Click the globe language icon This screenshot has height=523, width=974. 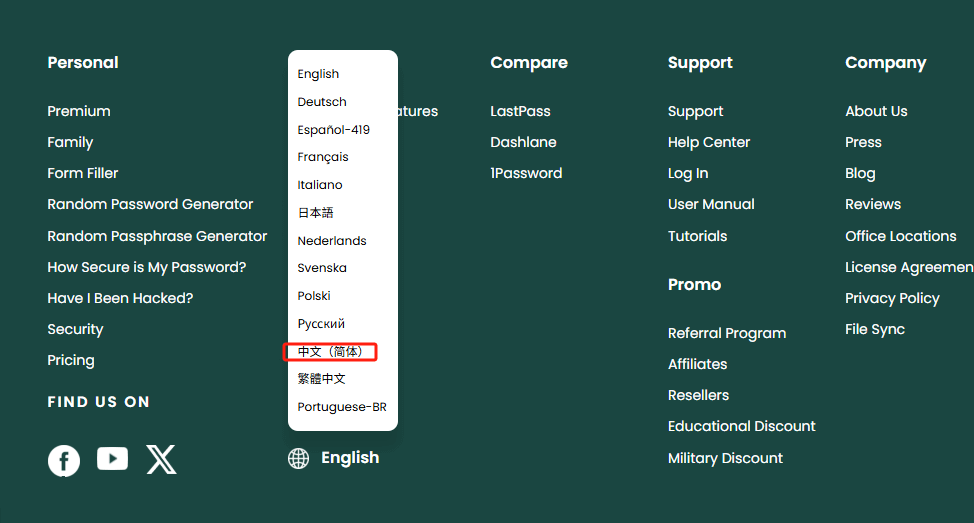[x=298, y=458]
